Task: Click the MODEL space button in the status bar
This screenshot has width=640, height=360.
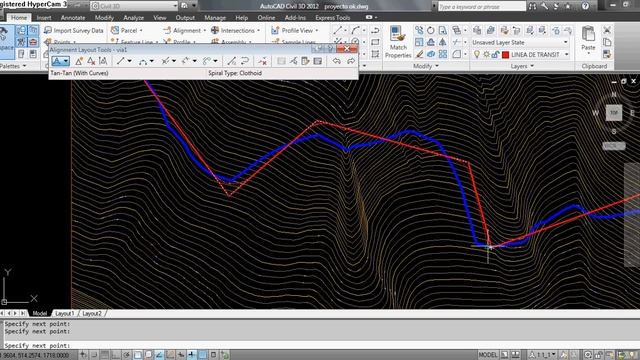Action: (x=487, y=355)
